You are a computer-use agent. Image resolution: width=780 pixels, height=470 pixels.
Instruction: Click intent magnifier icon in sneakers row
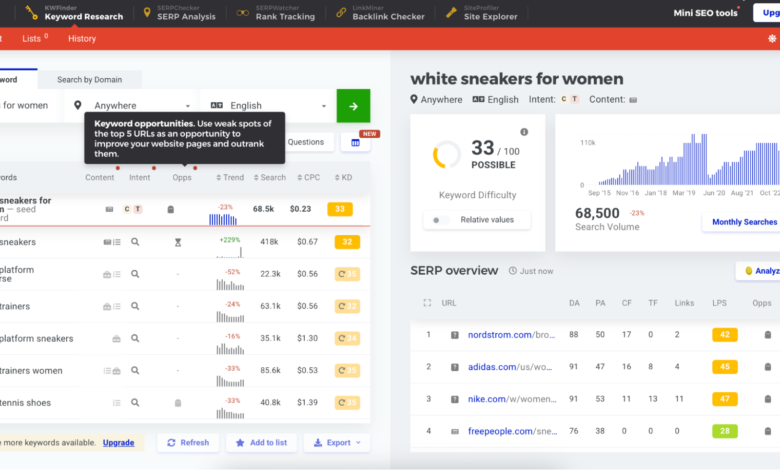click(x=135, y=242)
